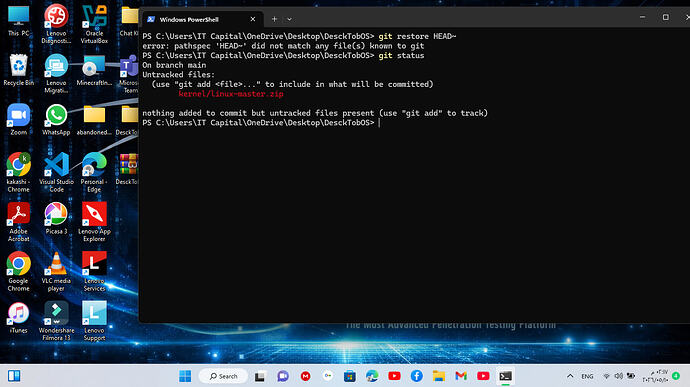Image resolution: width=690 pixels, height=387 pixels.
Task: Open the green notification badge in tray
Action: (676, 376)
